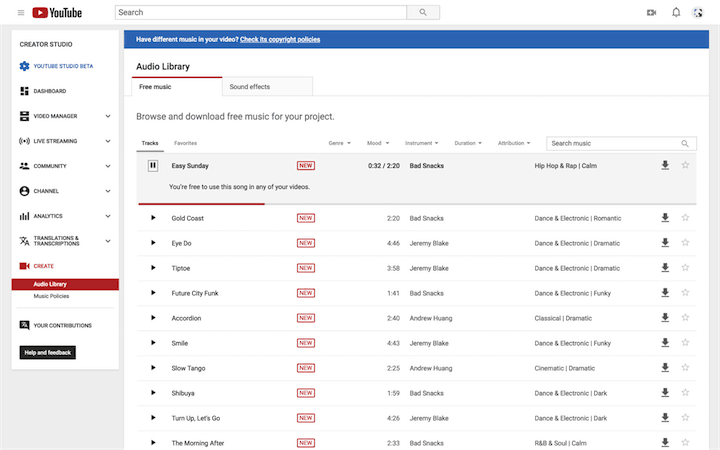The height and width of the screenshot is (450, 720).
Task: Play the Eye Do track
Action: coord(153,243)
